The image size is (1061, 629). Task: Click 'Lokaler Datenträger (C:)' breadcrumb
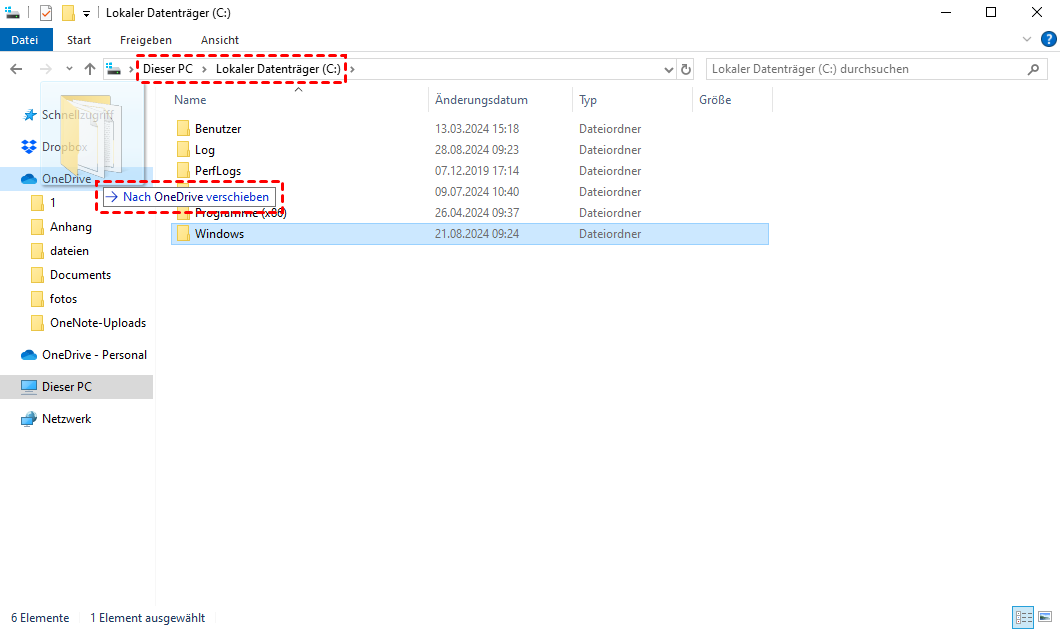pos(278,69)
